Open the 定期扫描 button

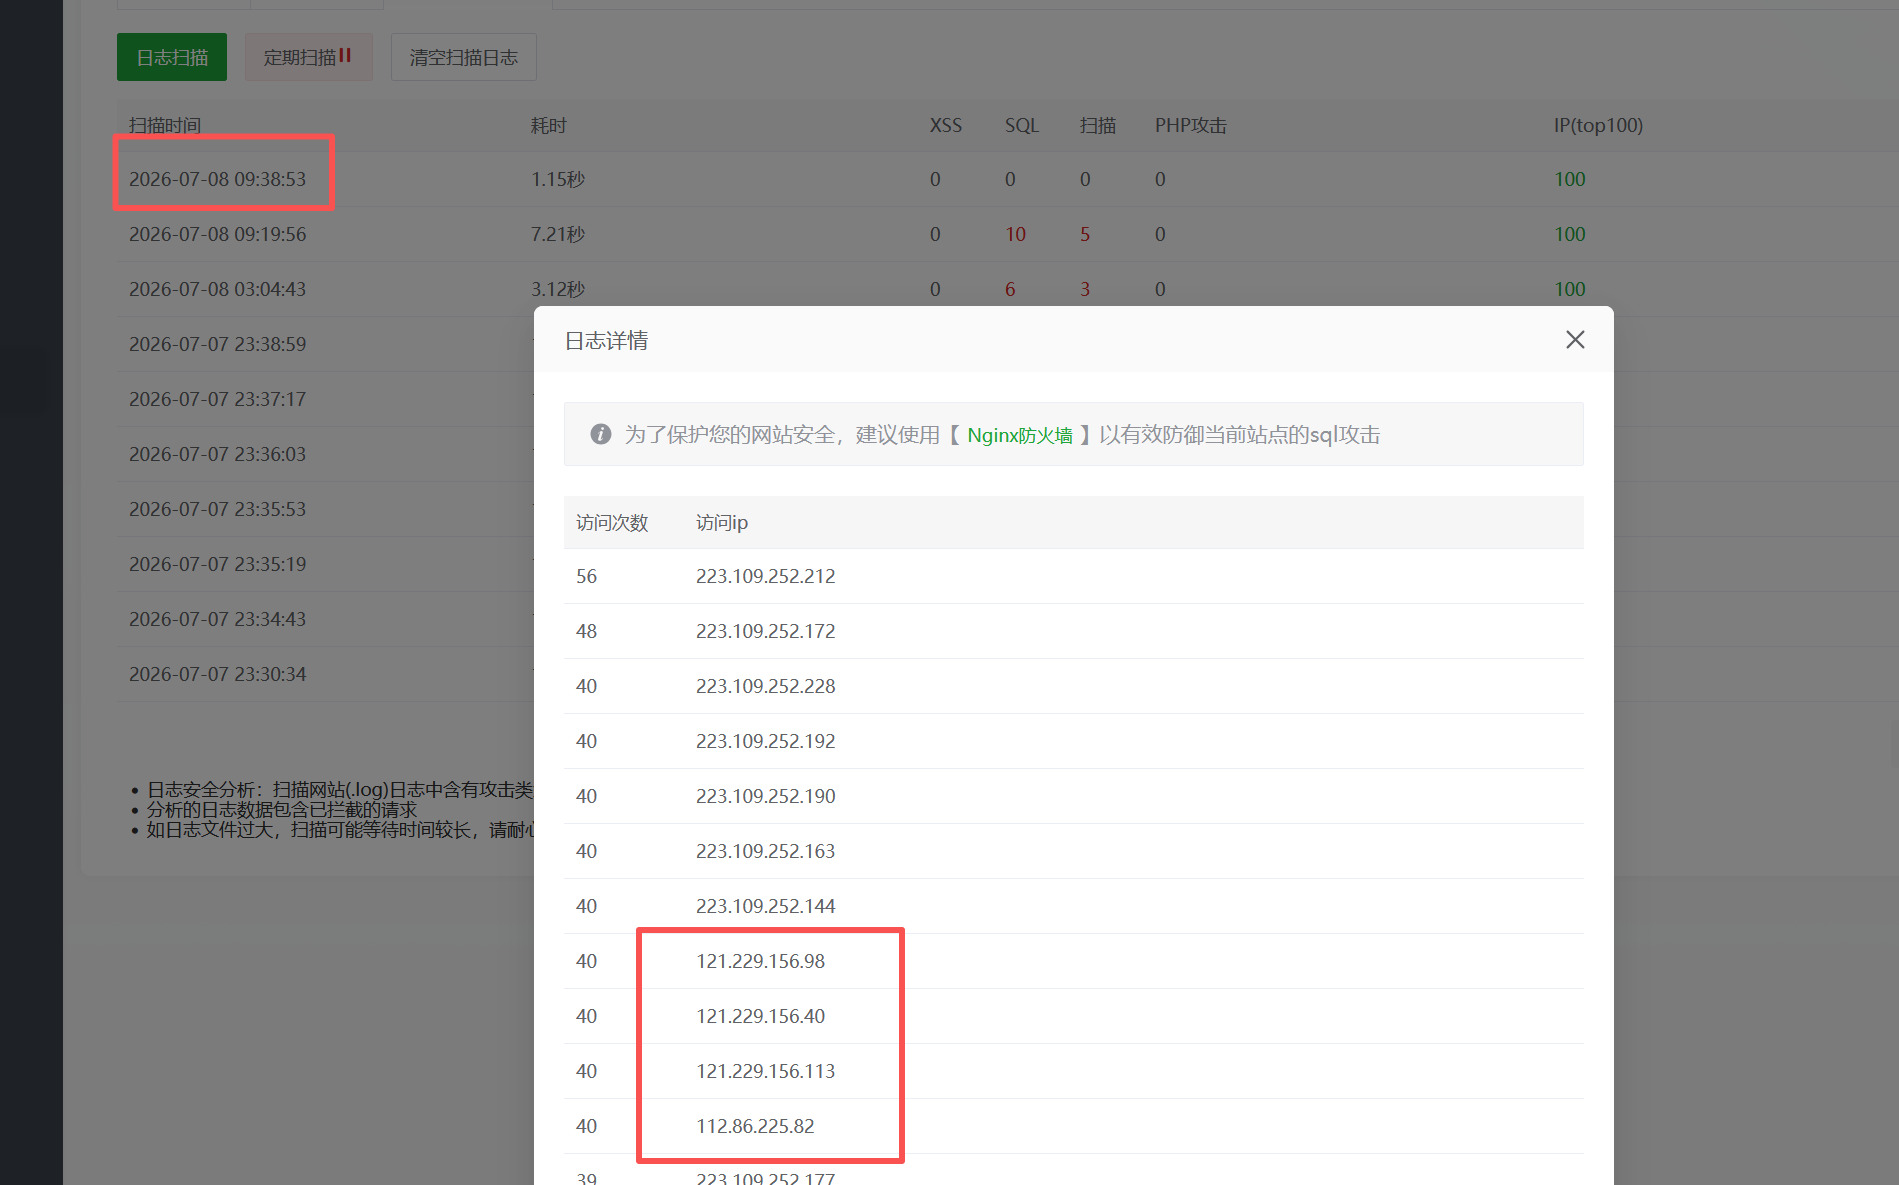[x=308, y=57]
